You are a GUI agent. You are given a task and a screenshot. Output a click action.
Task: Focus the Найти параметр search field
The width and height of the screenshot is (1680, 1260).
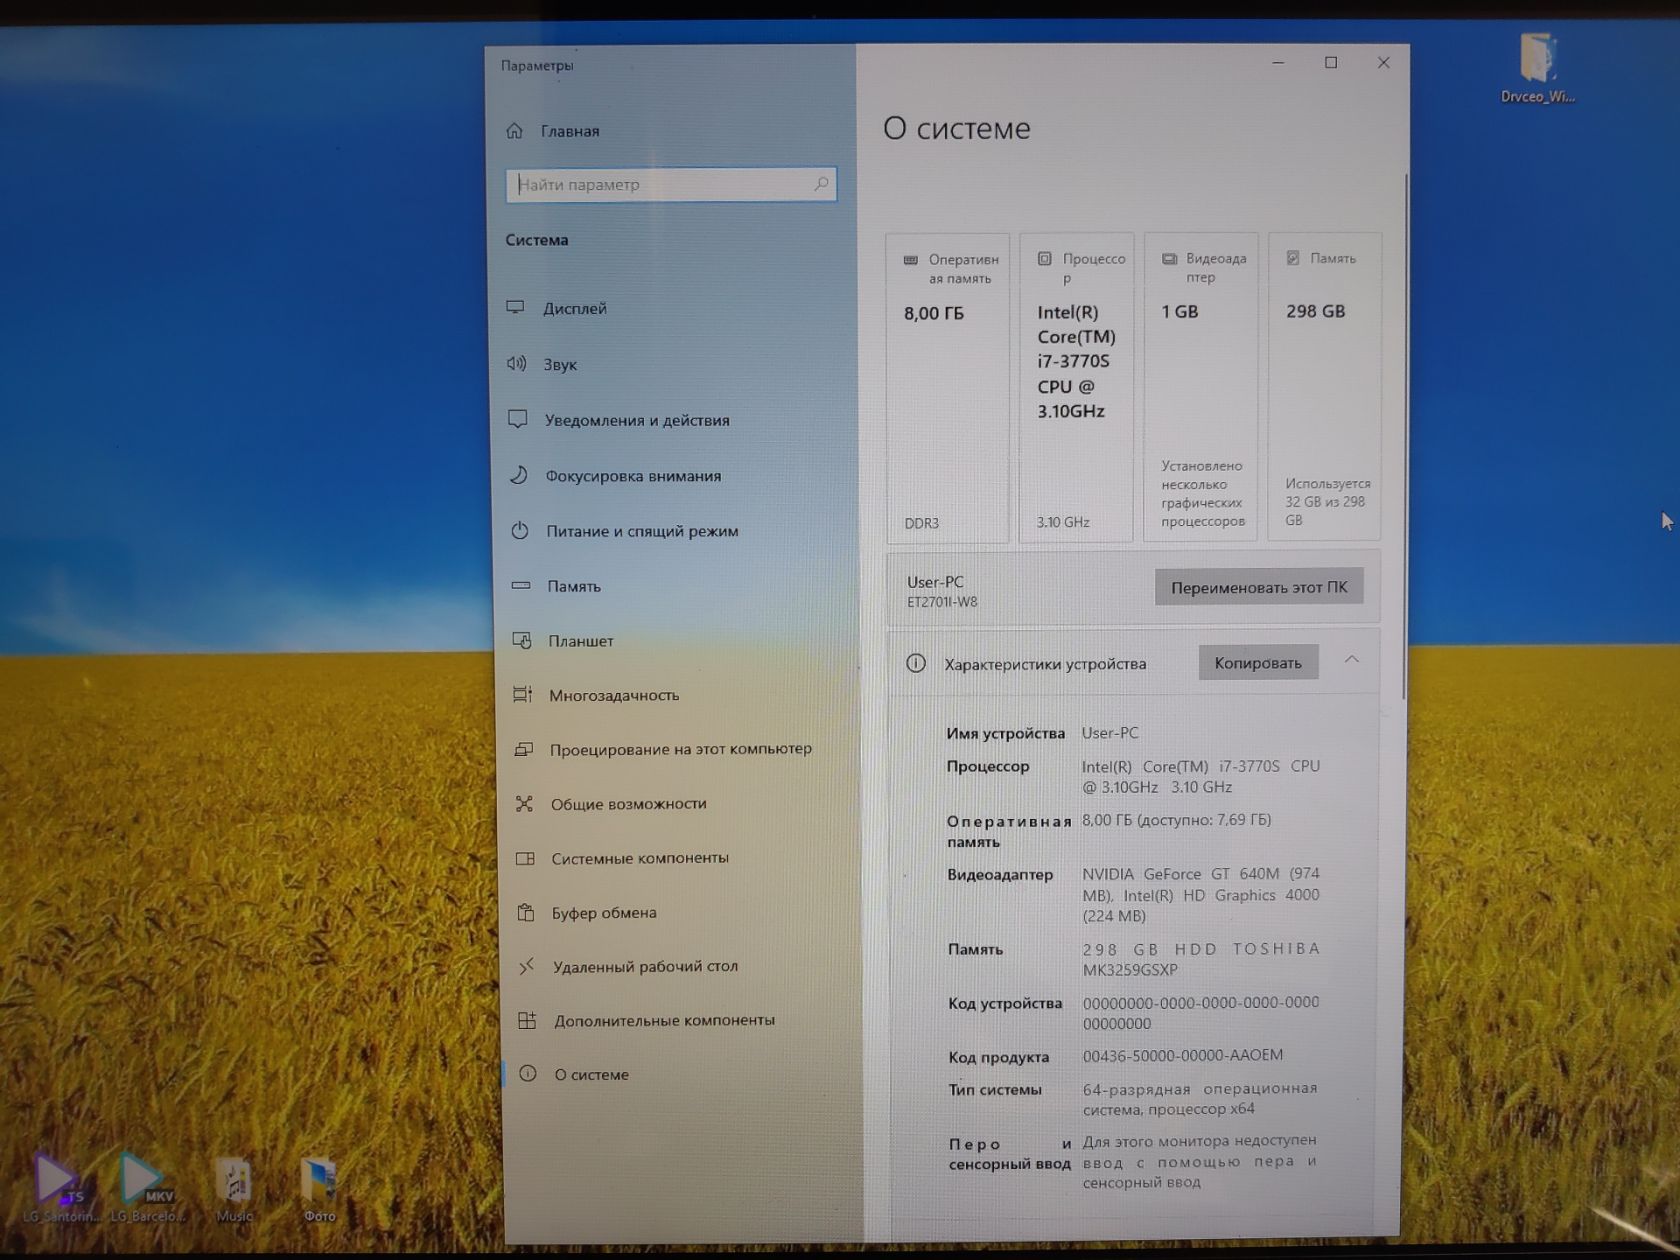coord(671,184)
